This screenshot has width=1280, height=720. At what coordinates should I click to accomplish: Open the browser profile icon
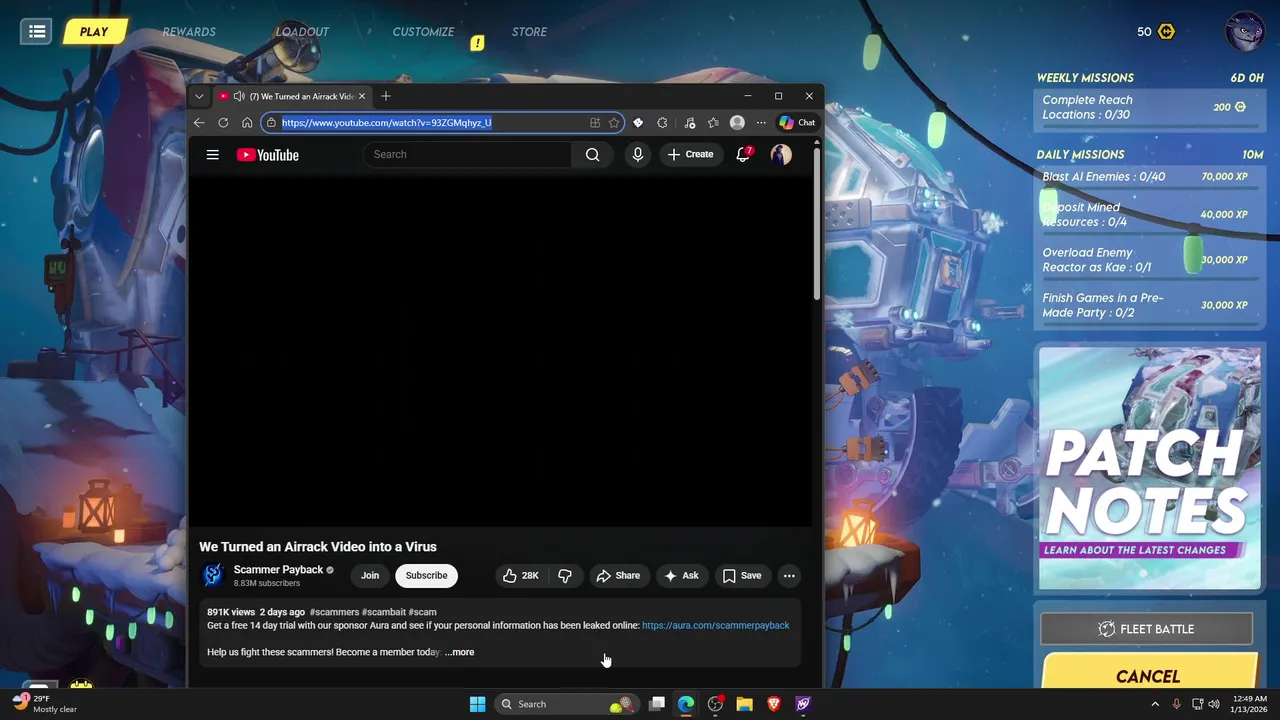tap(737, 123)
